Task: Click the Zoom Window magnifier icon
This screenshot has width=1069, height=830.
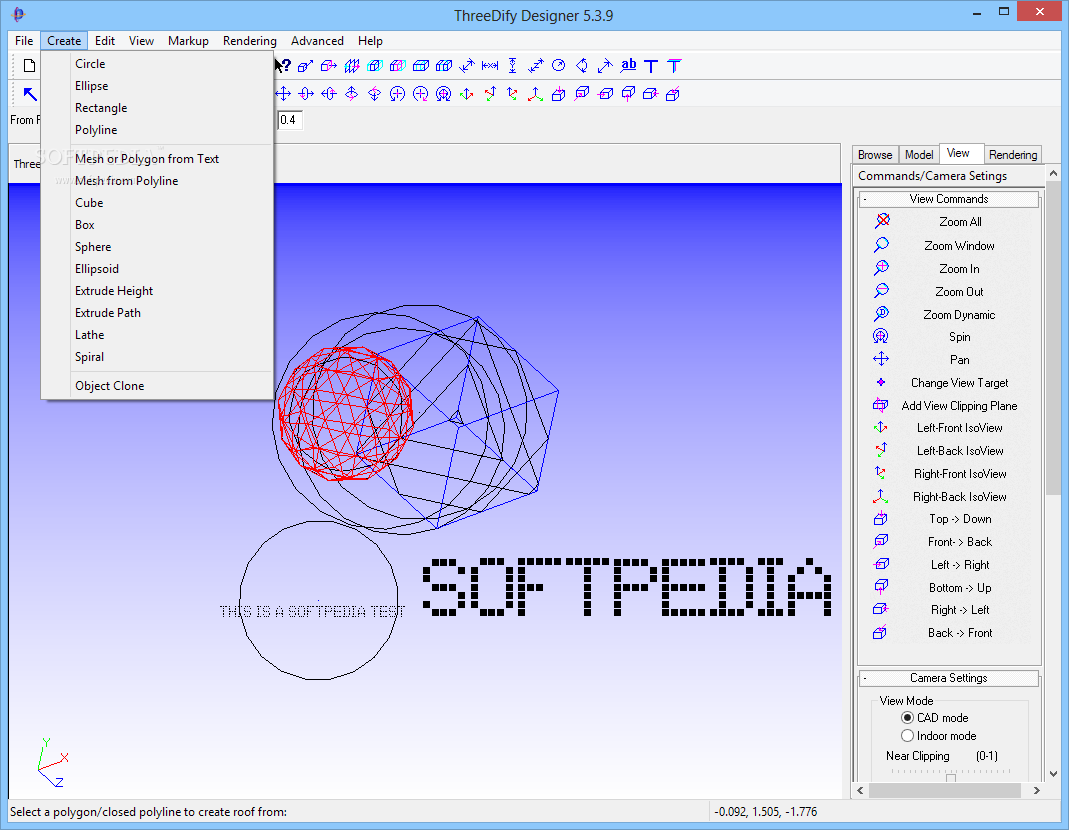Action: [882, 245]
